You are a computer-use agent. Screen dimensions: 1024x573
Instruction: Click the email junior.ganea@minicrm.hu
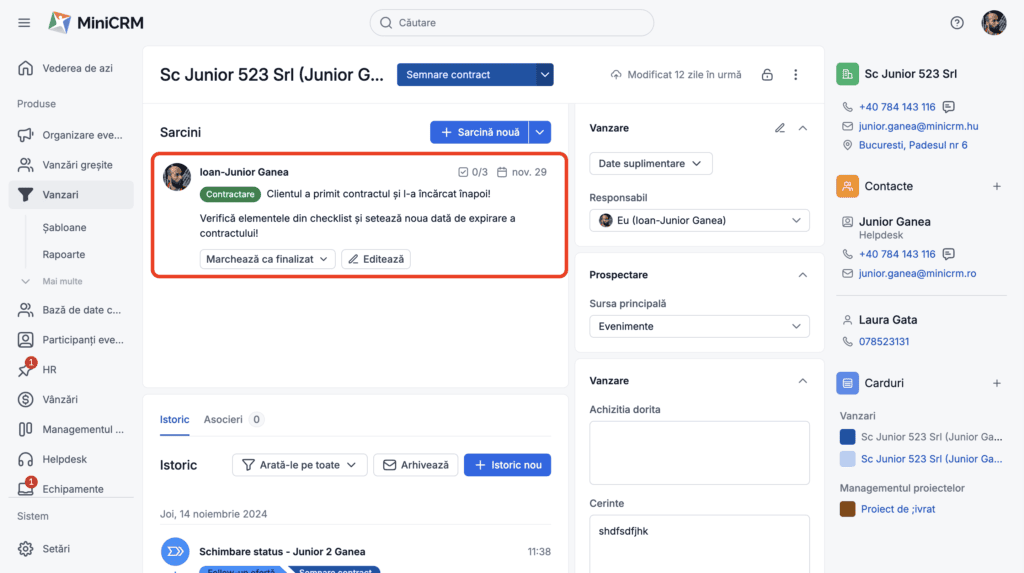click(918, 126)
